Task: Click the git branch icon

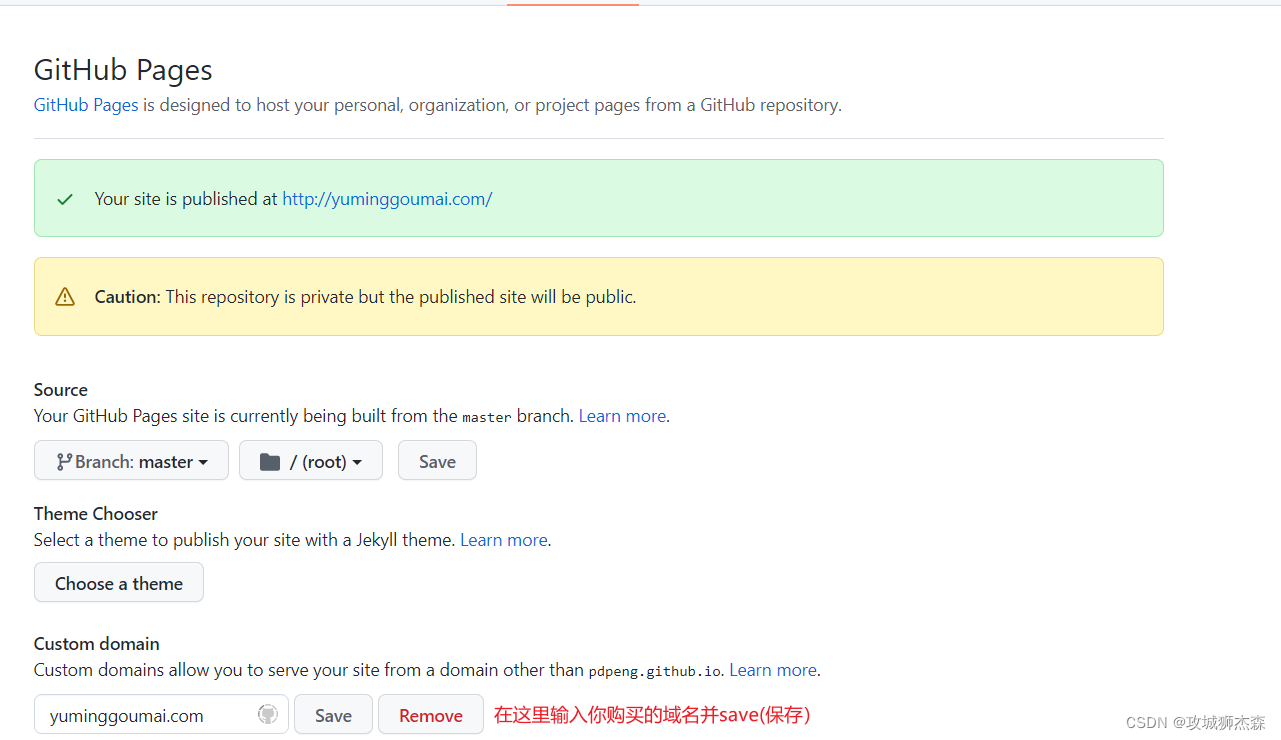Action: pyautogui.click(x=64, y=462)
